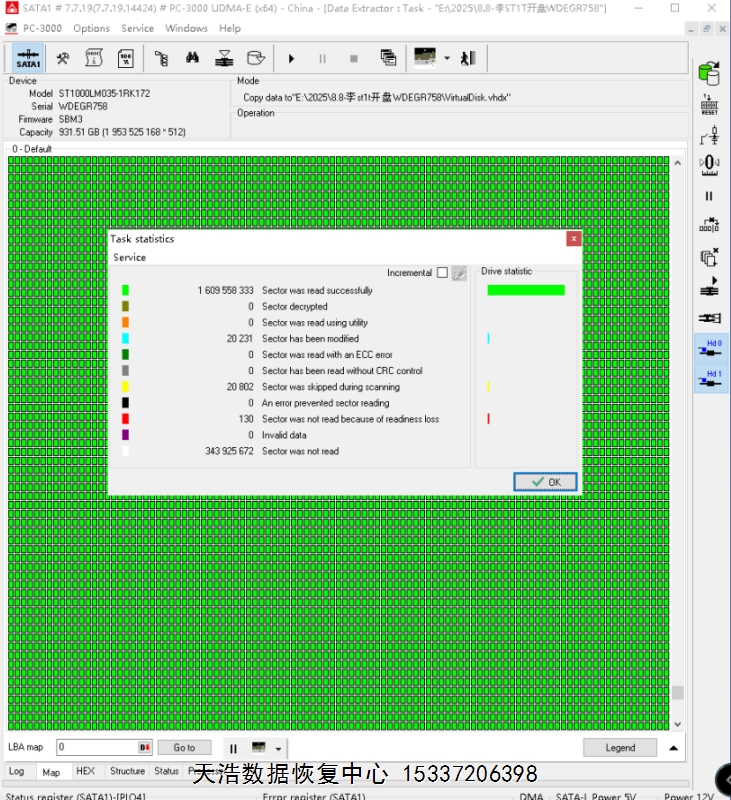This screenshot has width=731, height=800.
Task: Click the pause icon in right sidebar
Action: [x=709, y=196]
